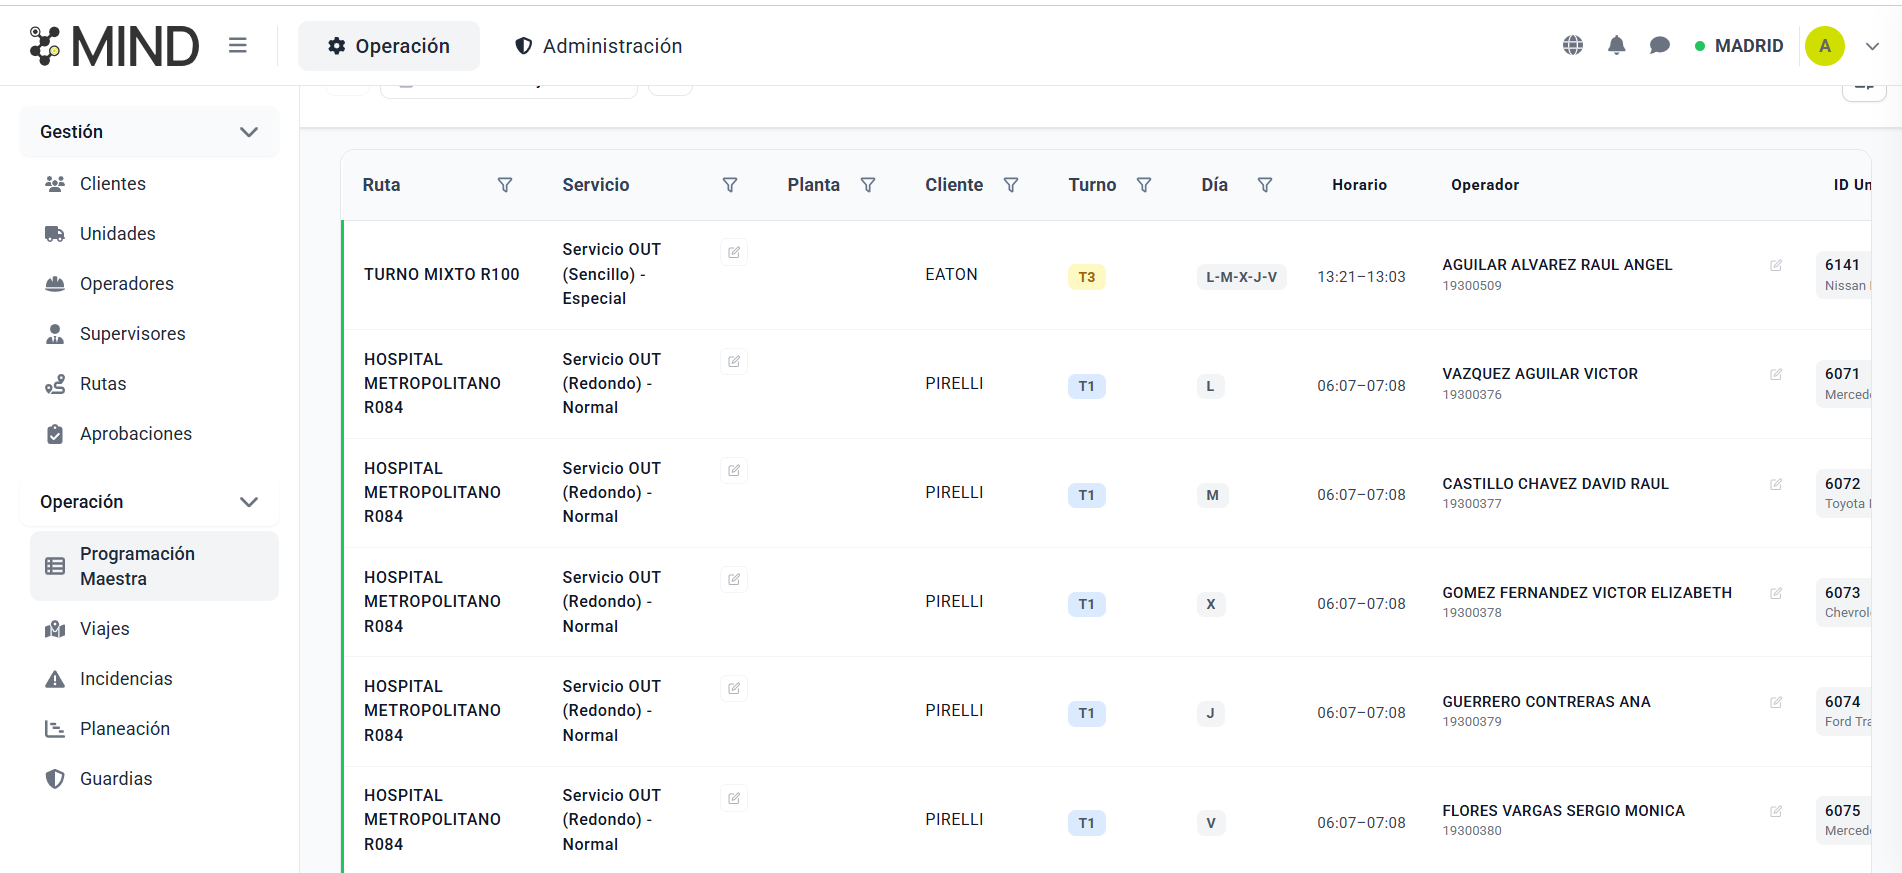The height and width of the screenshot is (873, 1902).
Task: Open the chat messages icon
Action: pos(1660,45)
